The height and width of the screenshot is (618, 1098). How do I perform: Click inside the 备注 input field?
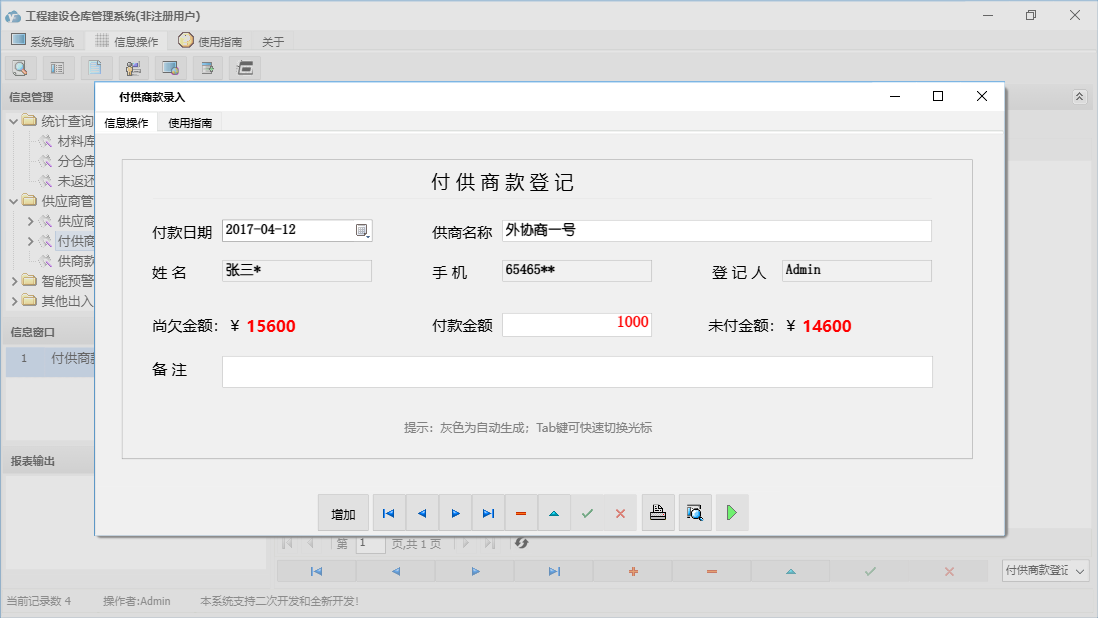pos(575,372)
